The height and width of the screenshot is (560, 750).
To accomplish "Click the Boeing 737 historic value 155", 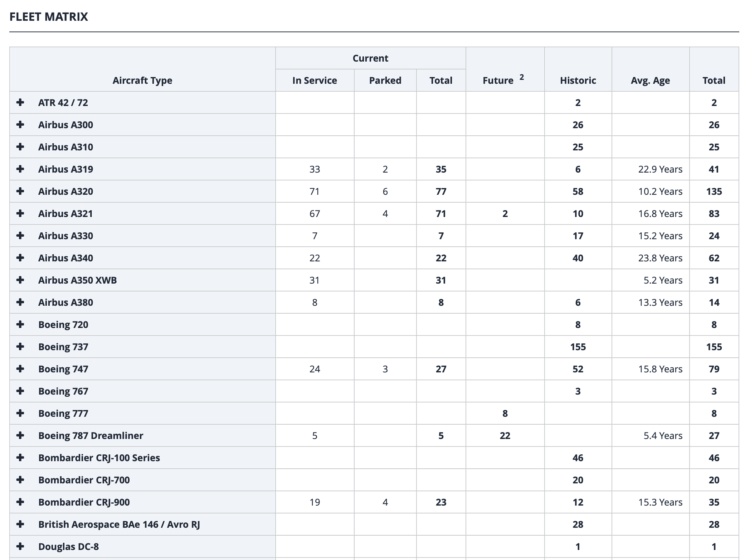I will (578, 347).
